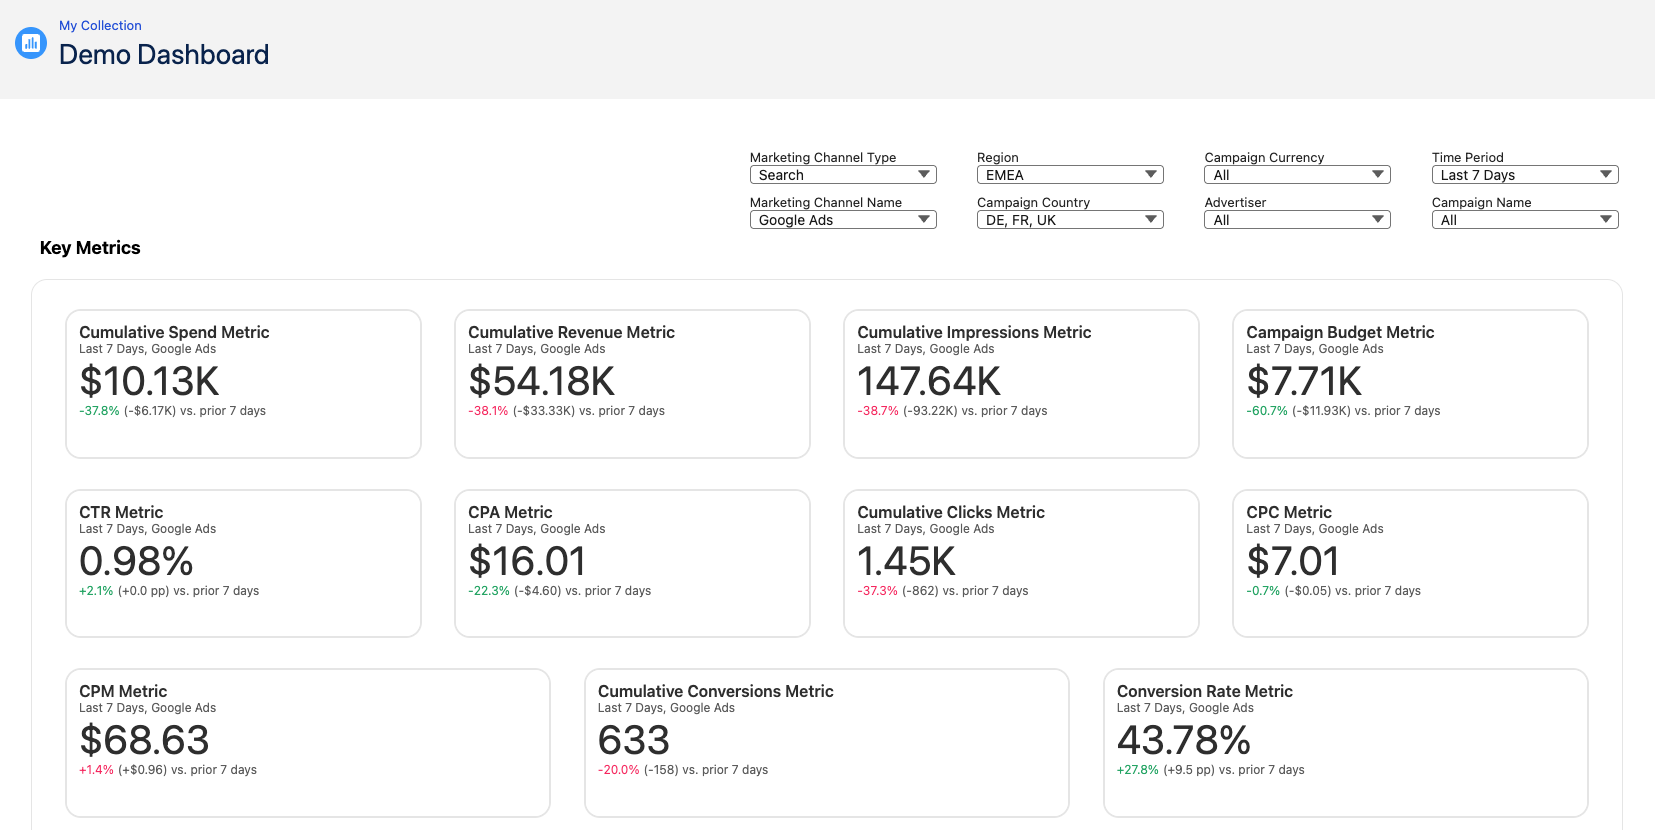Open the Conversion Rate Metric card

tap(1344, 742)
